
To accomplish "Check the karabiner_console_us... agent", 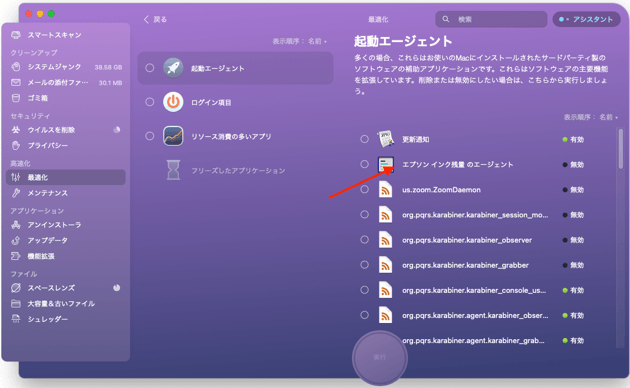I will [364, 290].
